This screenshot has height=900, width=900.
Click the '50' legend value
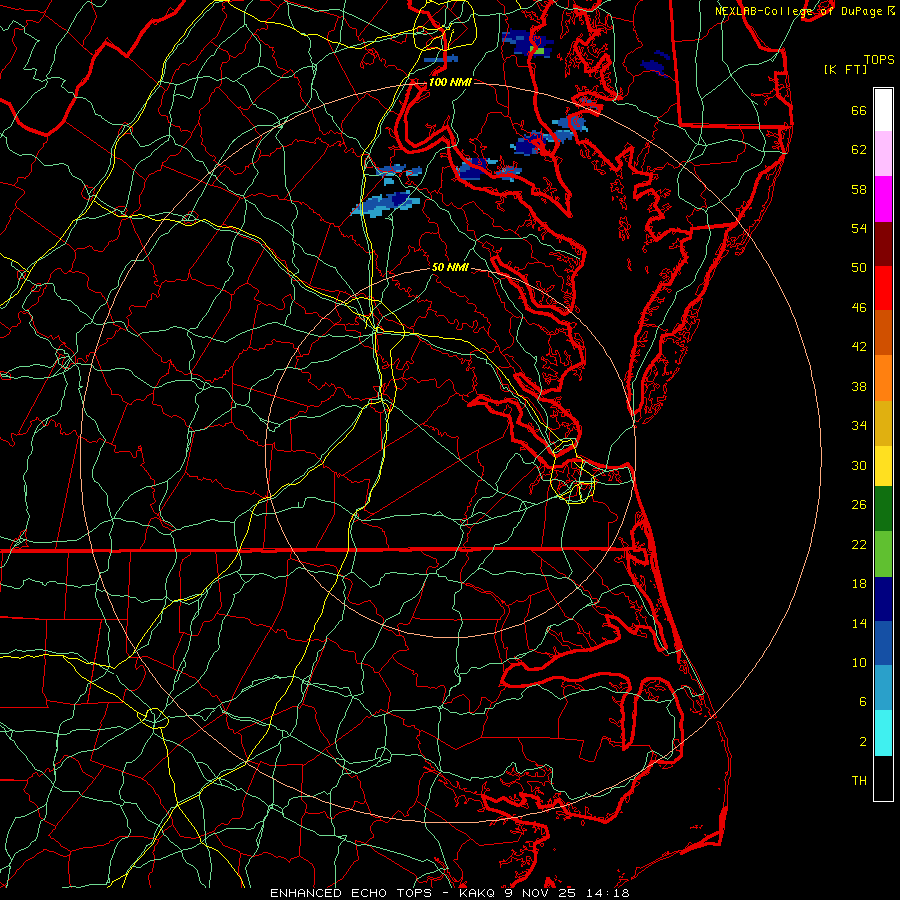pos(859,268)
